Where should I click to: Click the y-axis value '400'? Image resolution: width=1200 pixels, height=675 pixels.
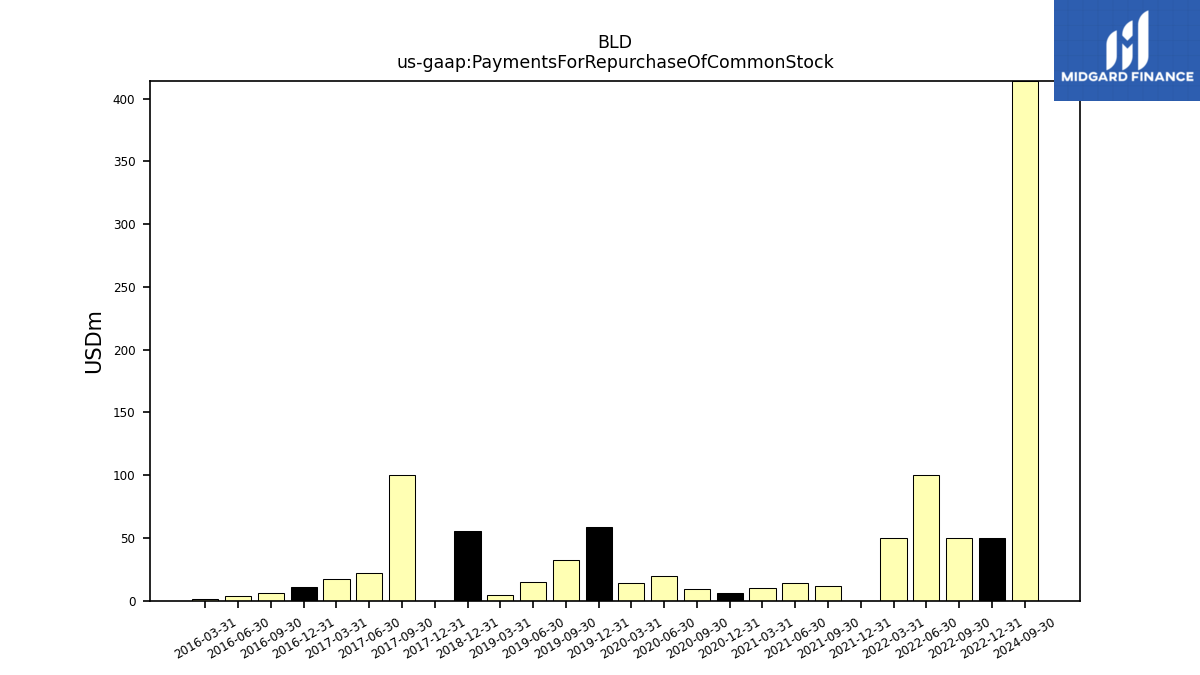(124, 99)
